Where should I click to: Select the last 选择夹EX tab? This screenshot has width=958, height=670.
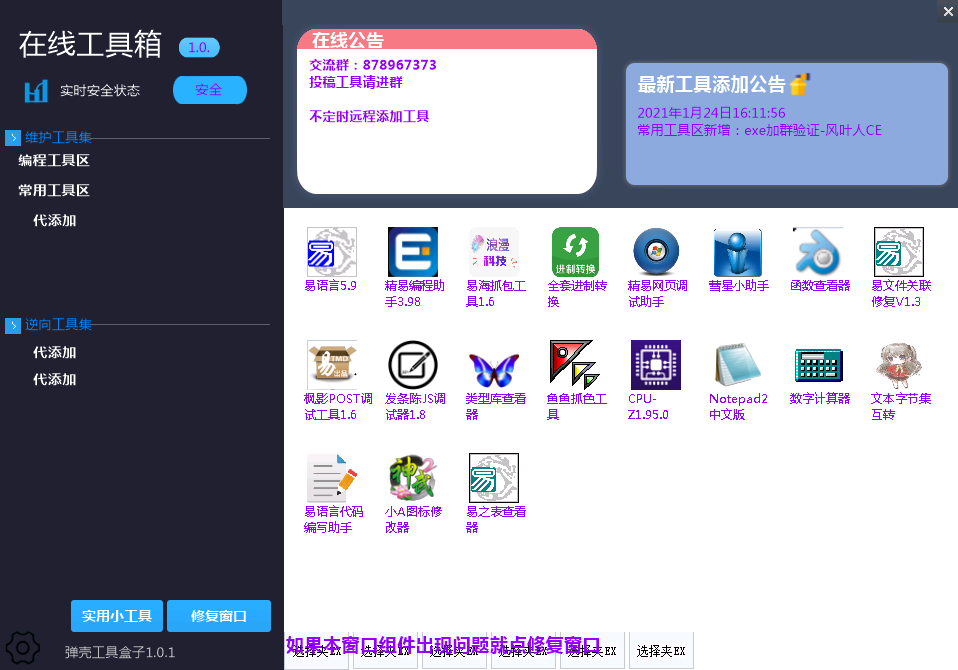point(661,651)
